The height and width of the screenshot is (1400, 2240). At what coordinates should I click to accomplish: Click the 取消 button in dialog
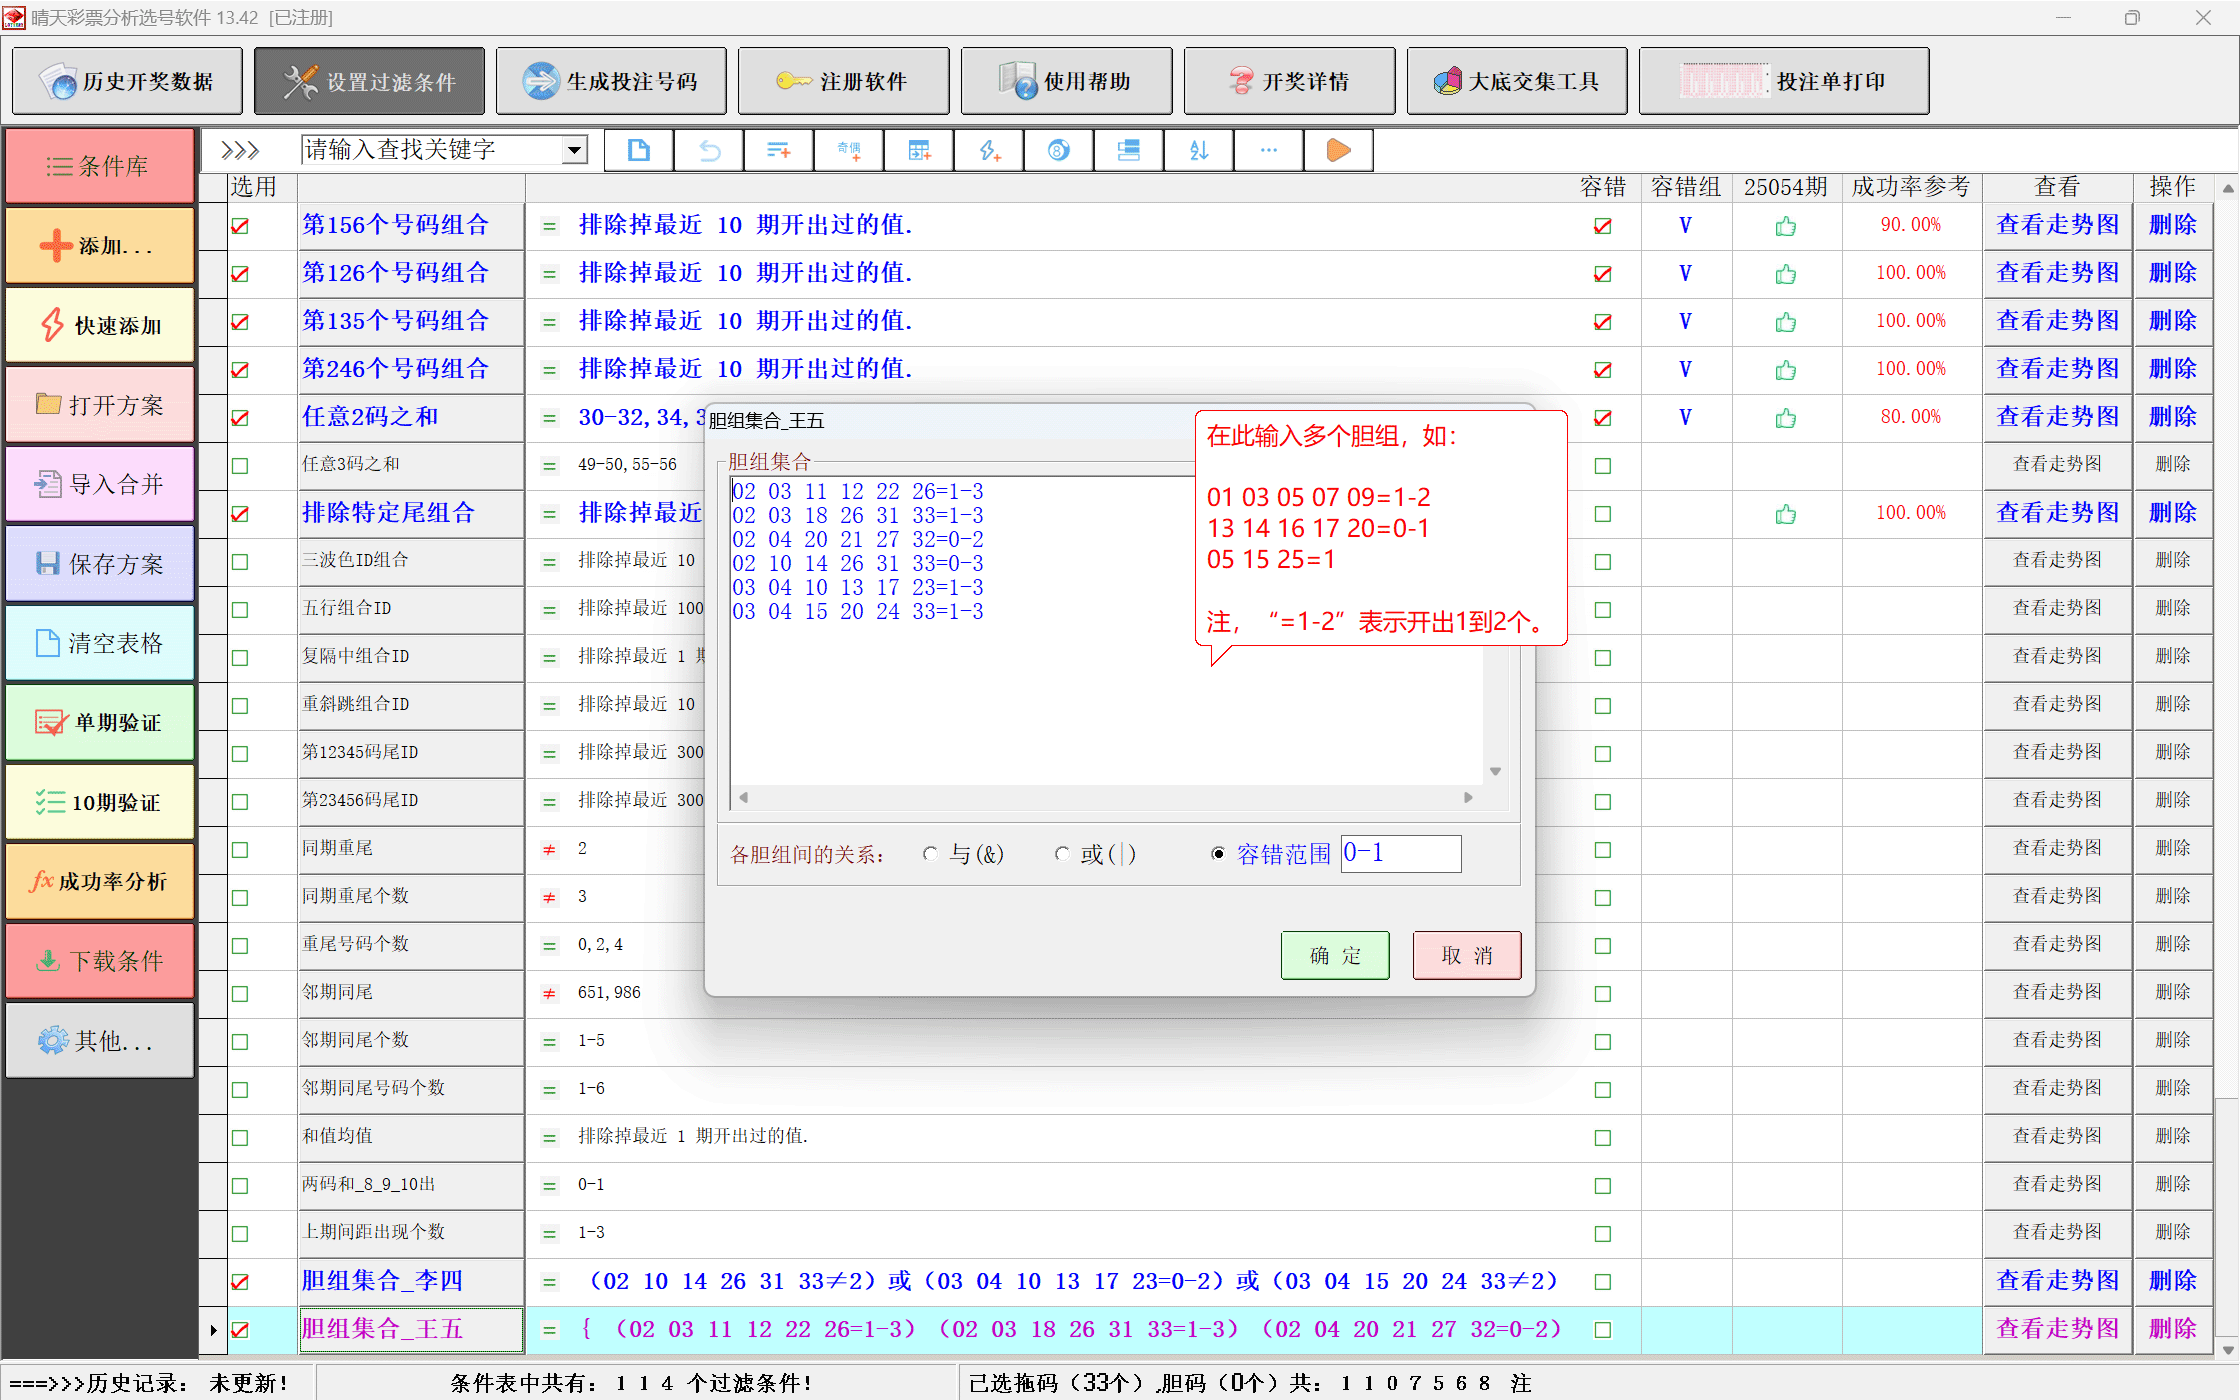pos(1466,955)
